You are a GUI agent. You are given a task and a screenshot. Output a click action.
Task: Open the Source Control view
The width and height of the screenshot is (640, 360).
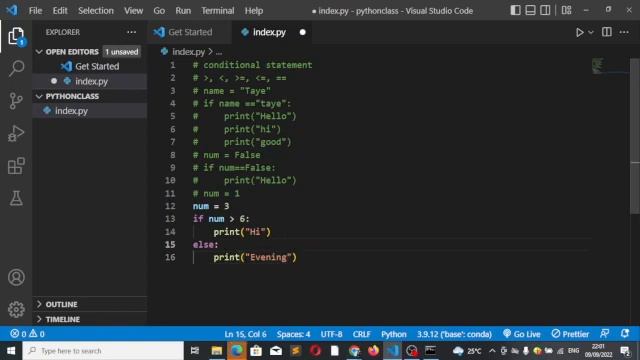pos(16,101)
